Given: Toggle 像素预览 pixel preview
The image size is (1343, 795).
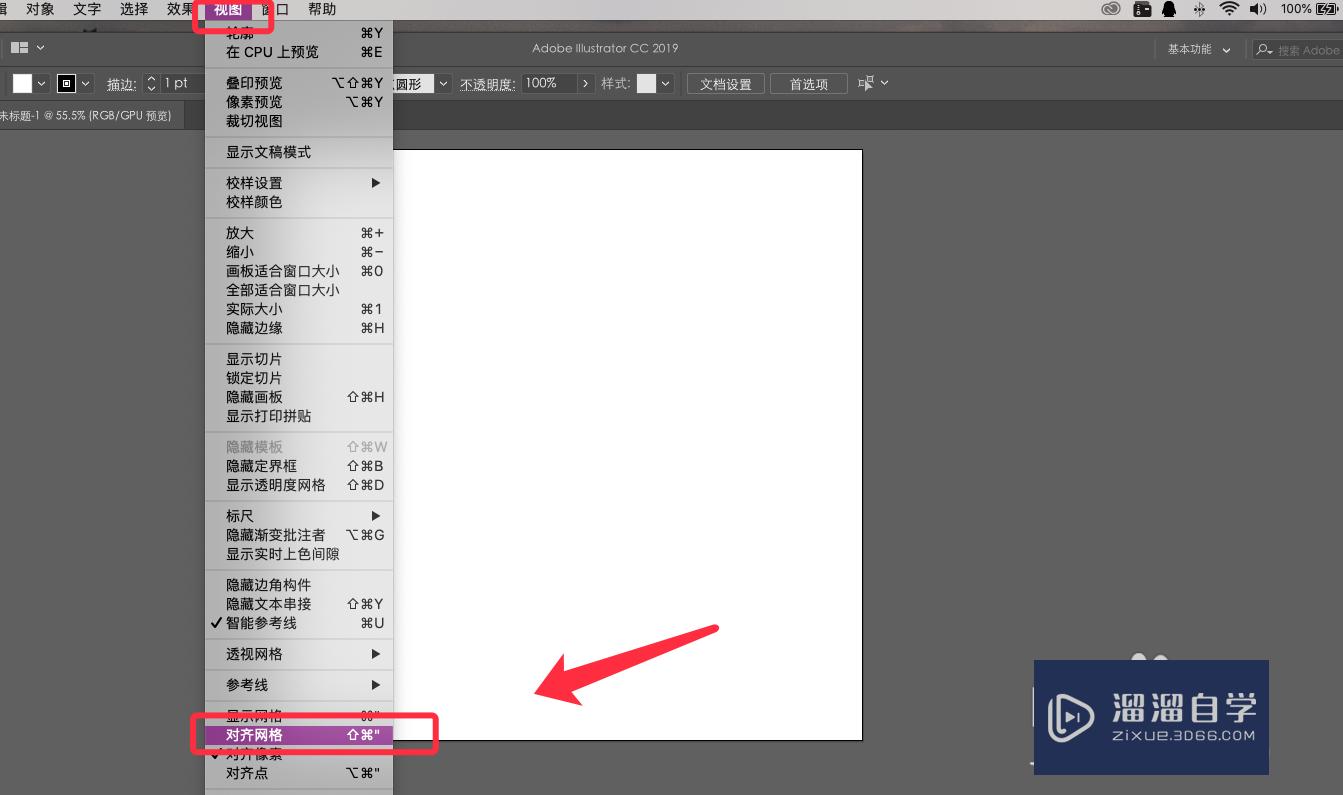Looking at the screenshot, I should point(299,102).
